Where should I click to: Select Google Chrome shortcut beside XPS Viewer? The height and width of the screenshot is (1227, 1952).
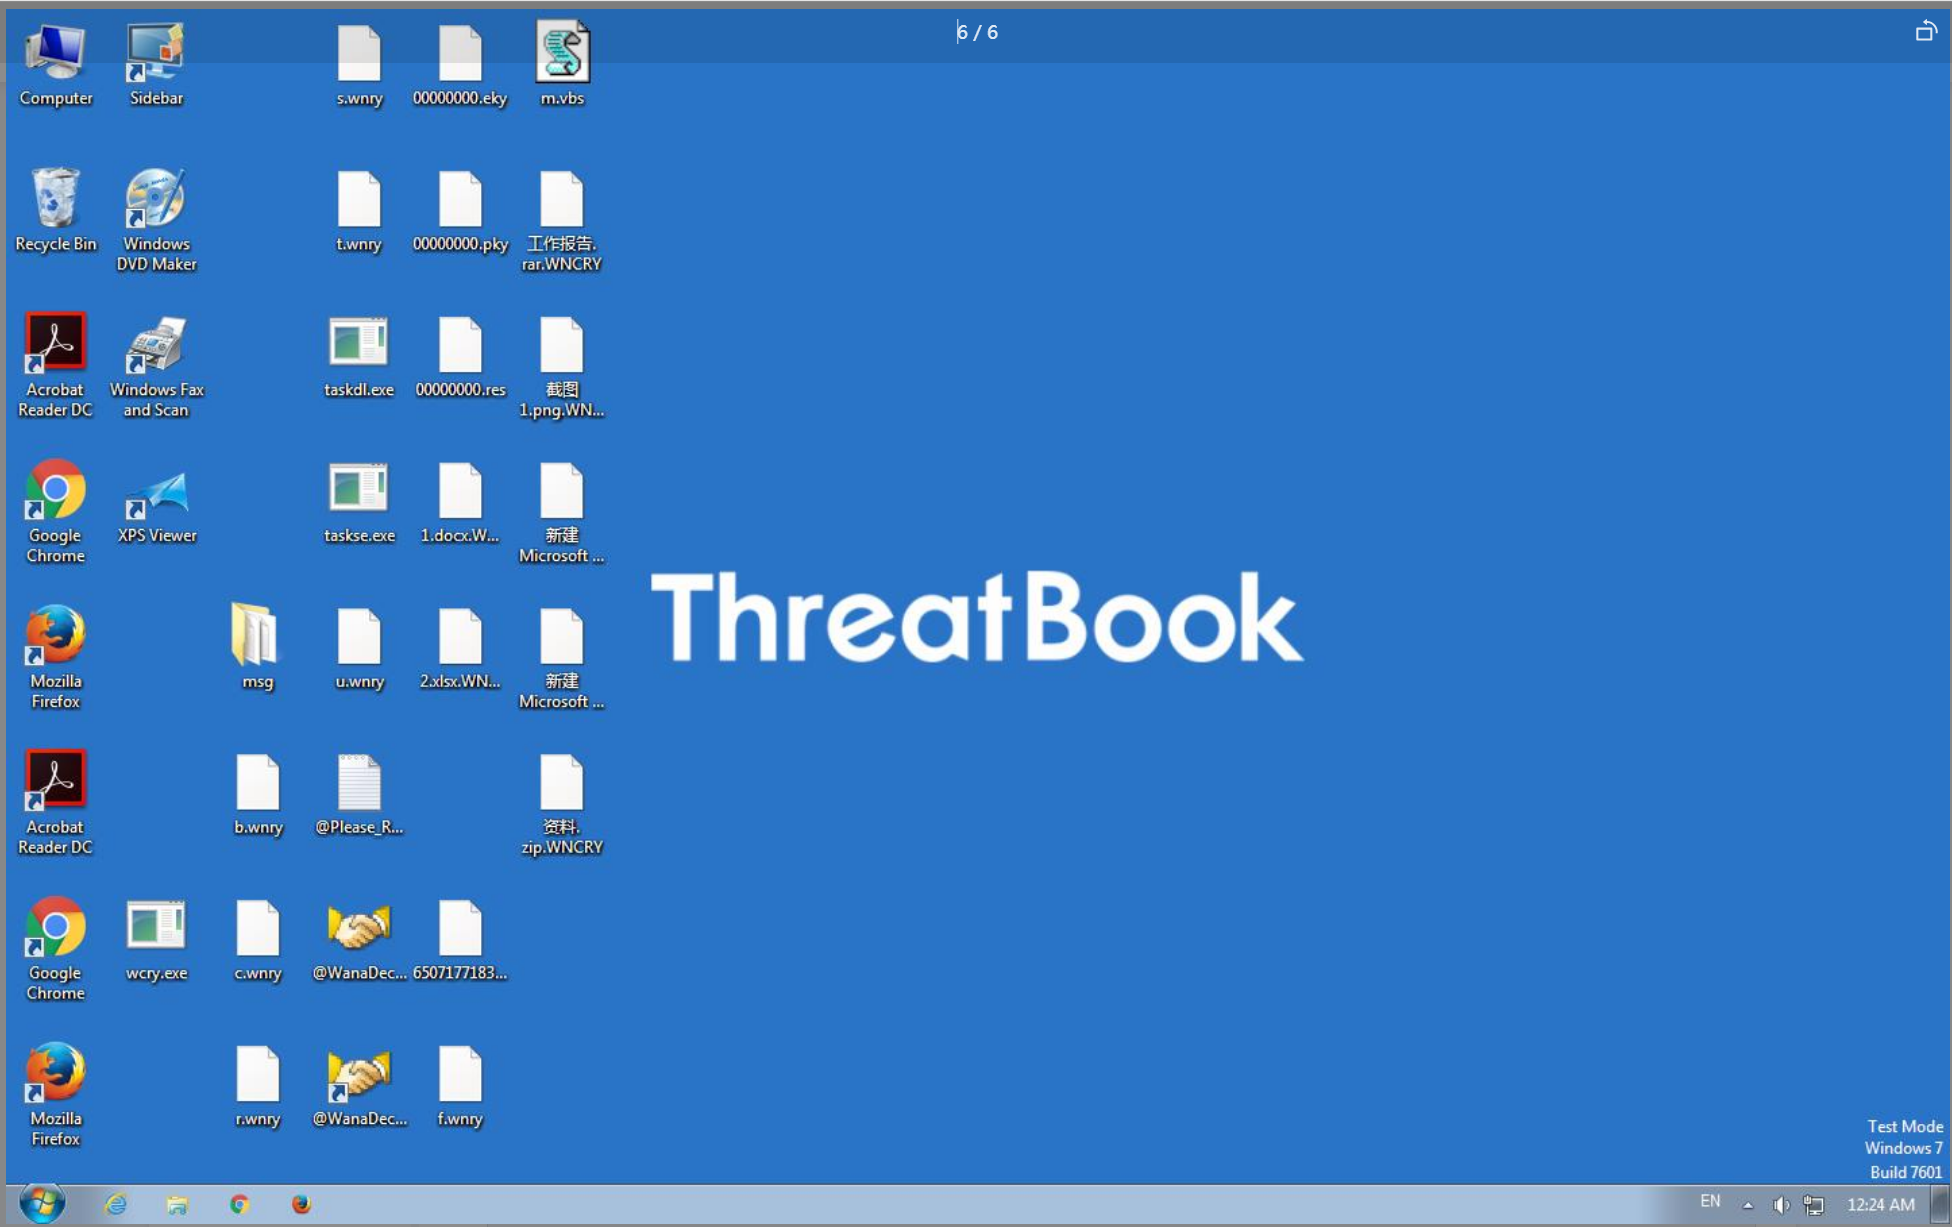(x=56, y=512)
